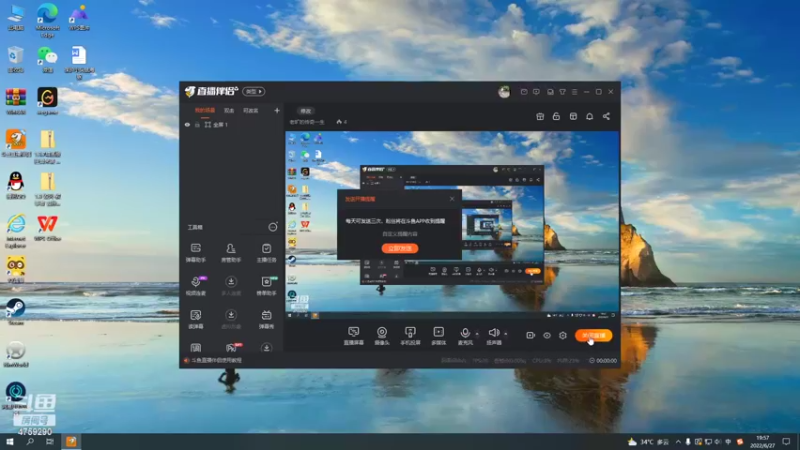Click the live companion app taskbar icon

pyautogui.click(x=71, y=441)
